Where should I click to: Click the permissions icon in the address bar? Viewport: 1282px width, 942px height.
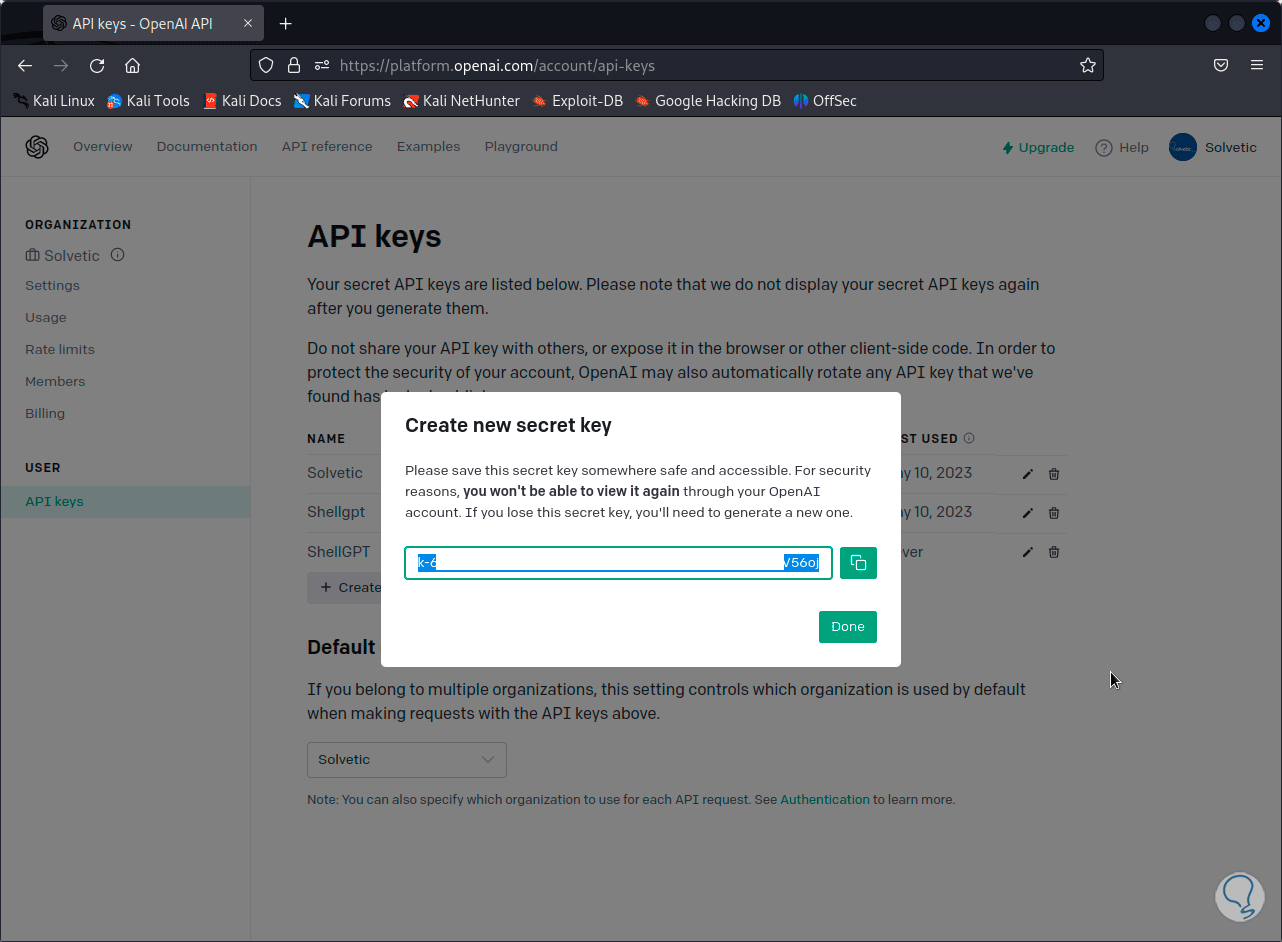[322, 66]
